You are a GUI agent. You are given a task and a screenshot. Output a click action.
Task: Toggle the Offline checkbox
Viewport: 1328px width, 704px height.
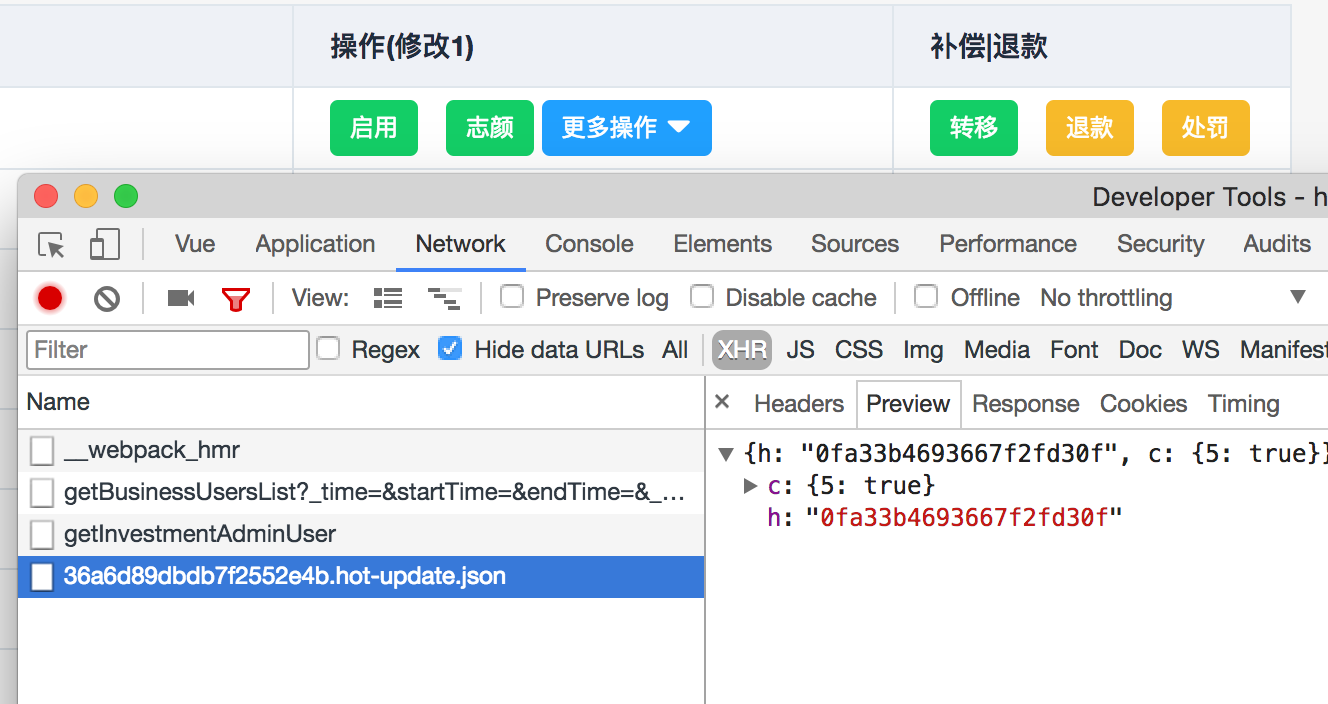[x=927, y=297]
